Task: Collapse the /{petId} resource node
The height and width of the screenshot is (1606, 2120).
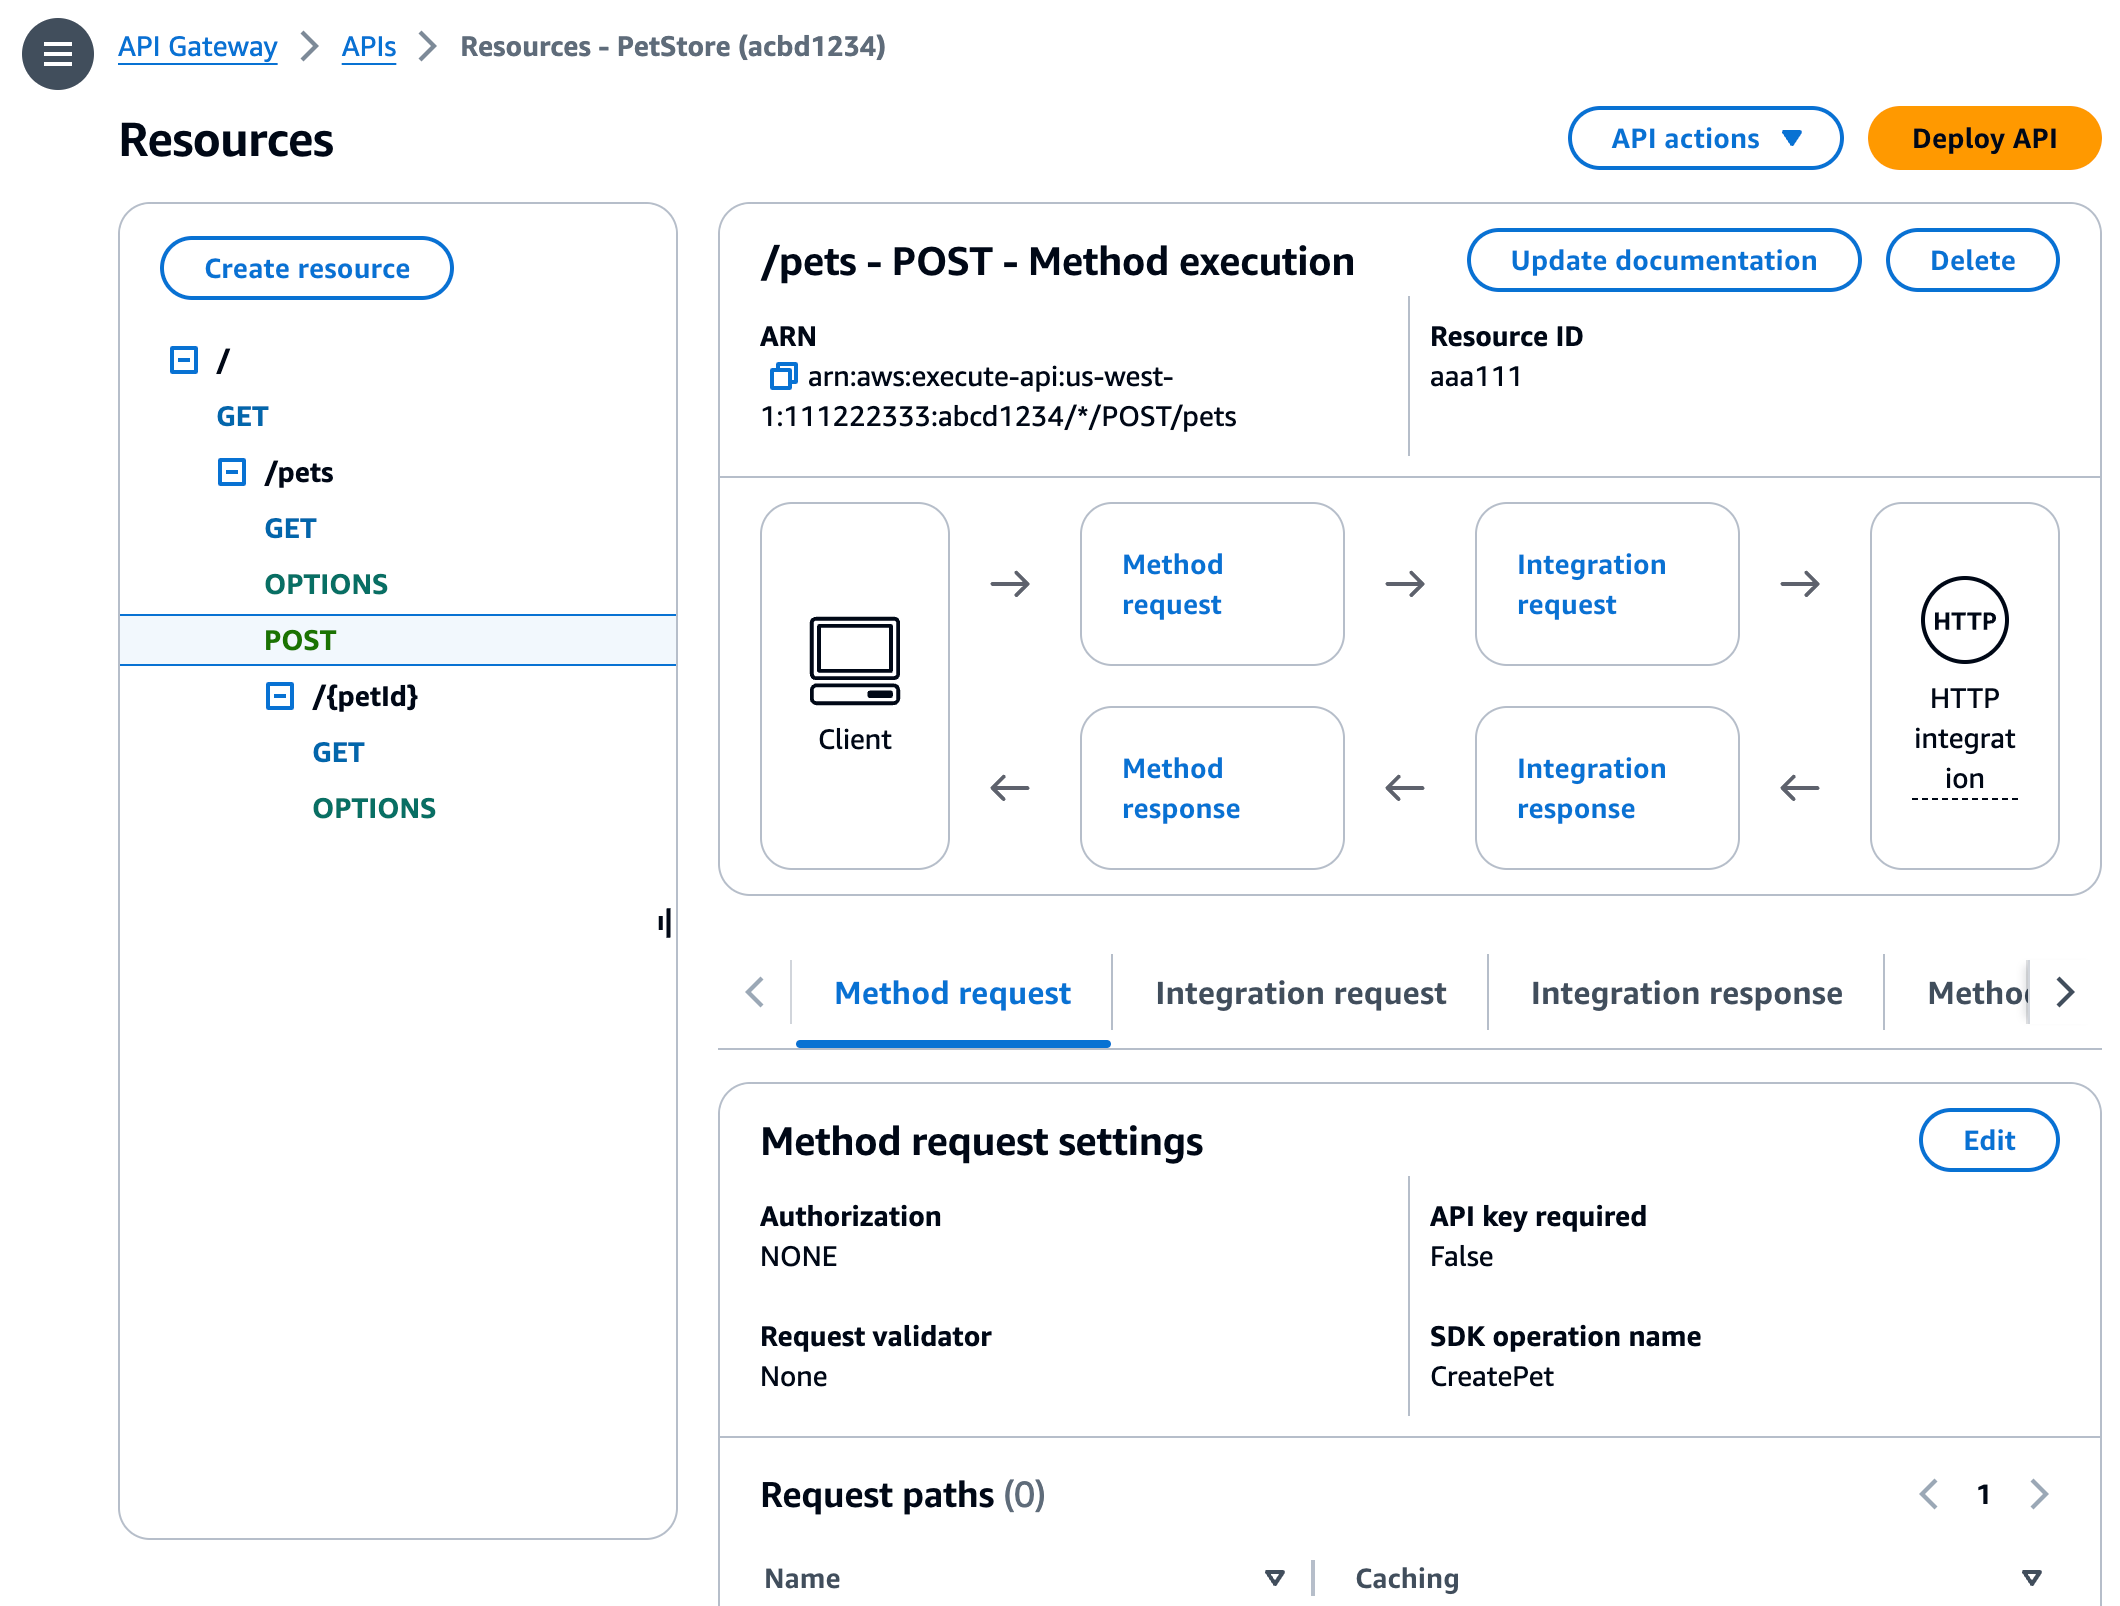Action: click(280, 696)
